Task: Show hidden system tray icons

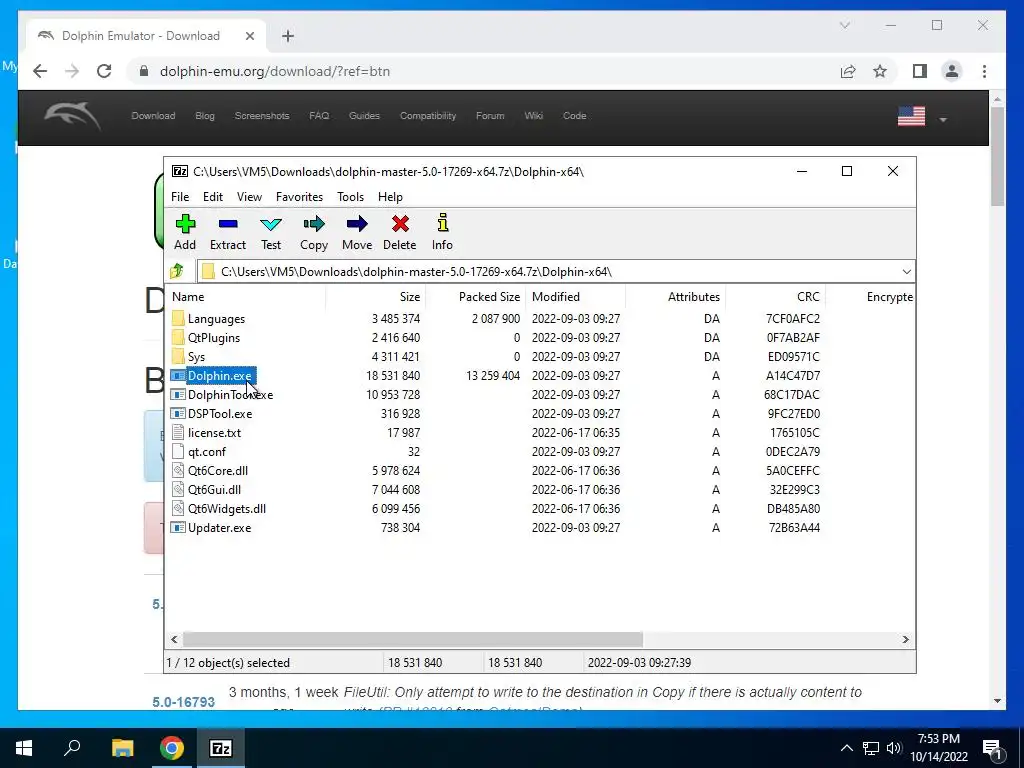Action: coord(846,748)
